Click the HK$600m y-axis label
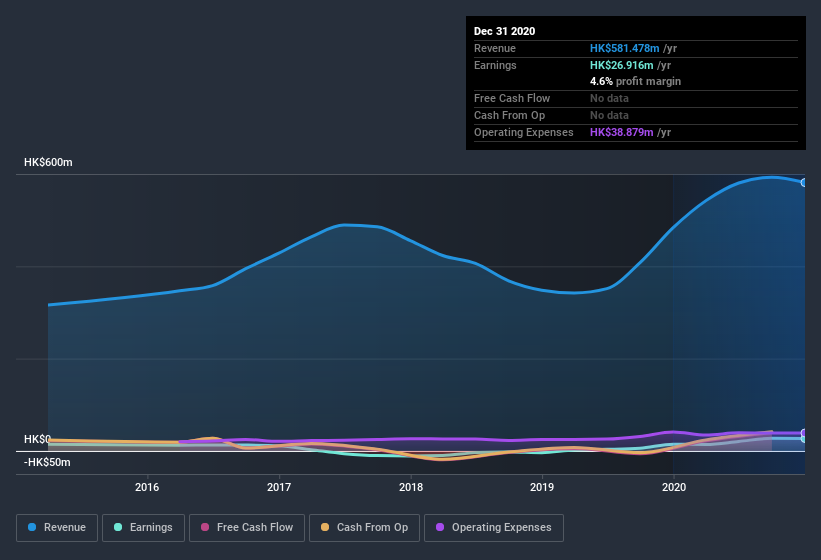The height and width of the screenshot is (560, 821). pos(48,162)
